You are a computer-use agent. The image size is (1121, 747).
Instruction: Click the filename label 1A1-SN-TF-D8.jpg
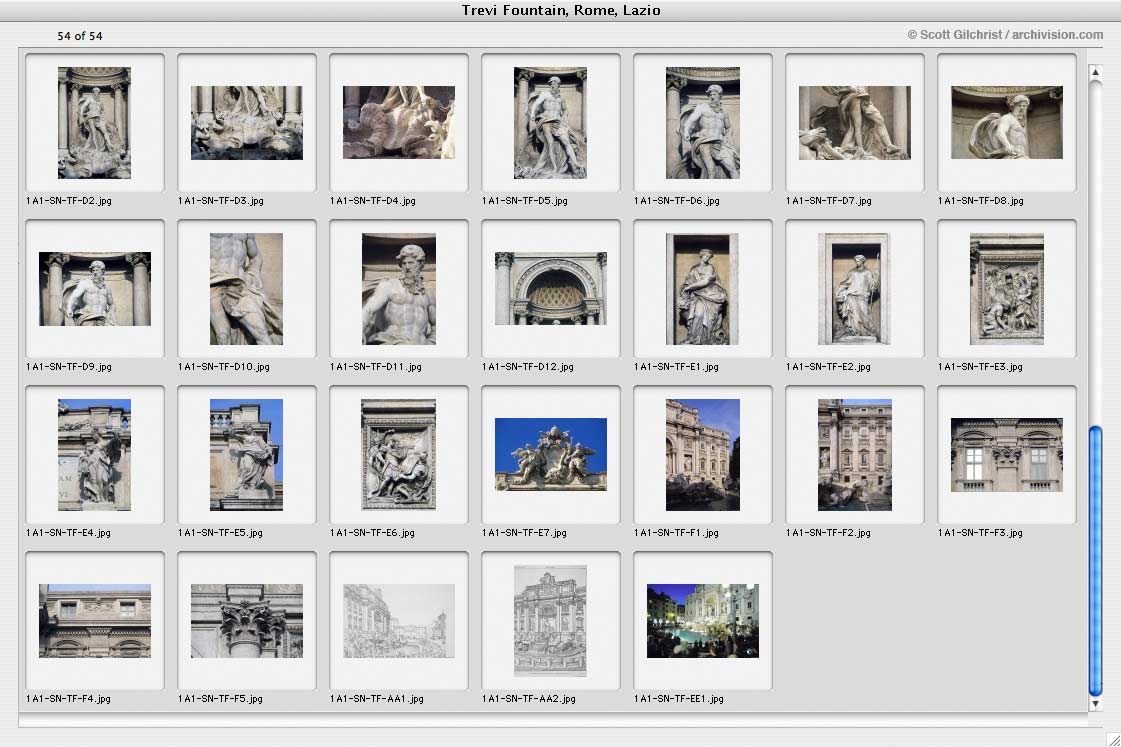[x=981, y=201]
